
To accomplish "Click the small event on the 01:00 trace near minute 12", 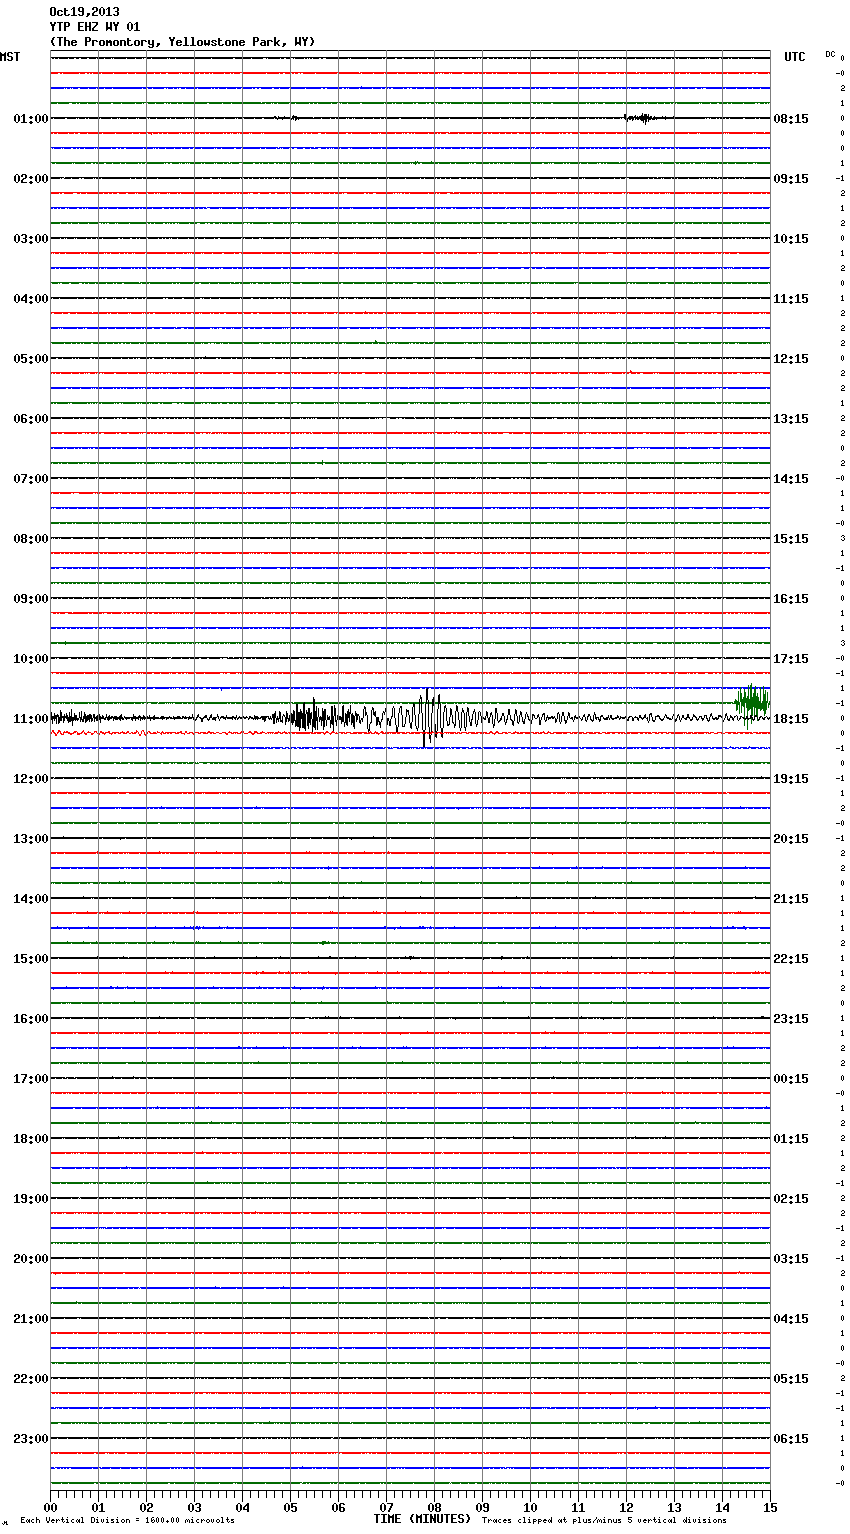I will [638, 118].
